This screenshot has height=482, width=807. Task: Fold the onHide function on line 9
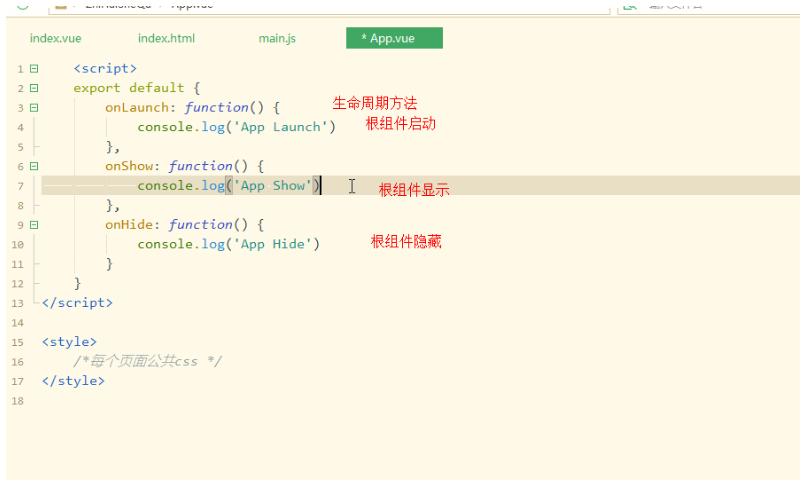(x=34, y=225)
